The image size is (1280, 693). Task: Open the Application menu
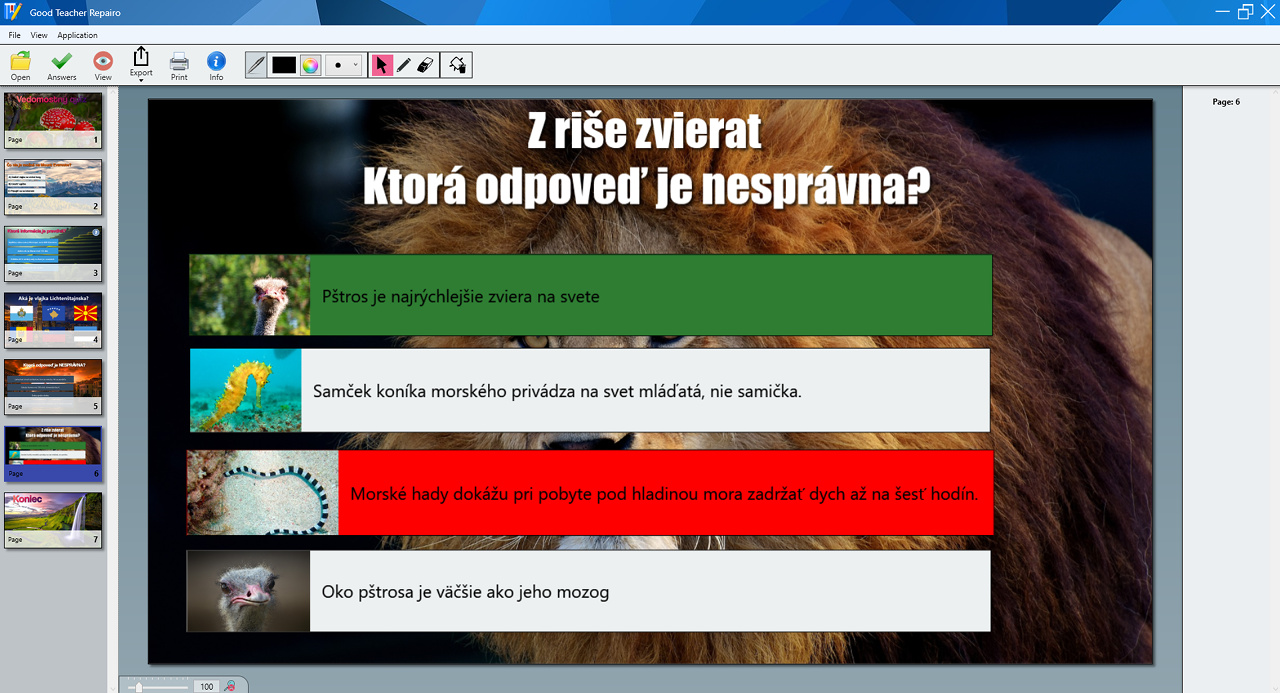(77, 34)
